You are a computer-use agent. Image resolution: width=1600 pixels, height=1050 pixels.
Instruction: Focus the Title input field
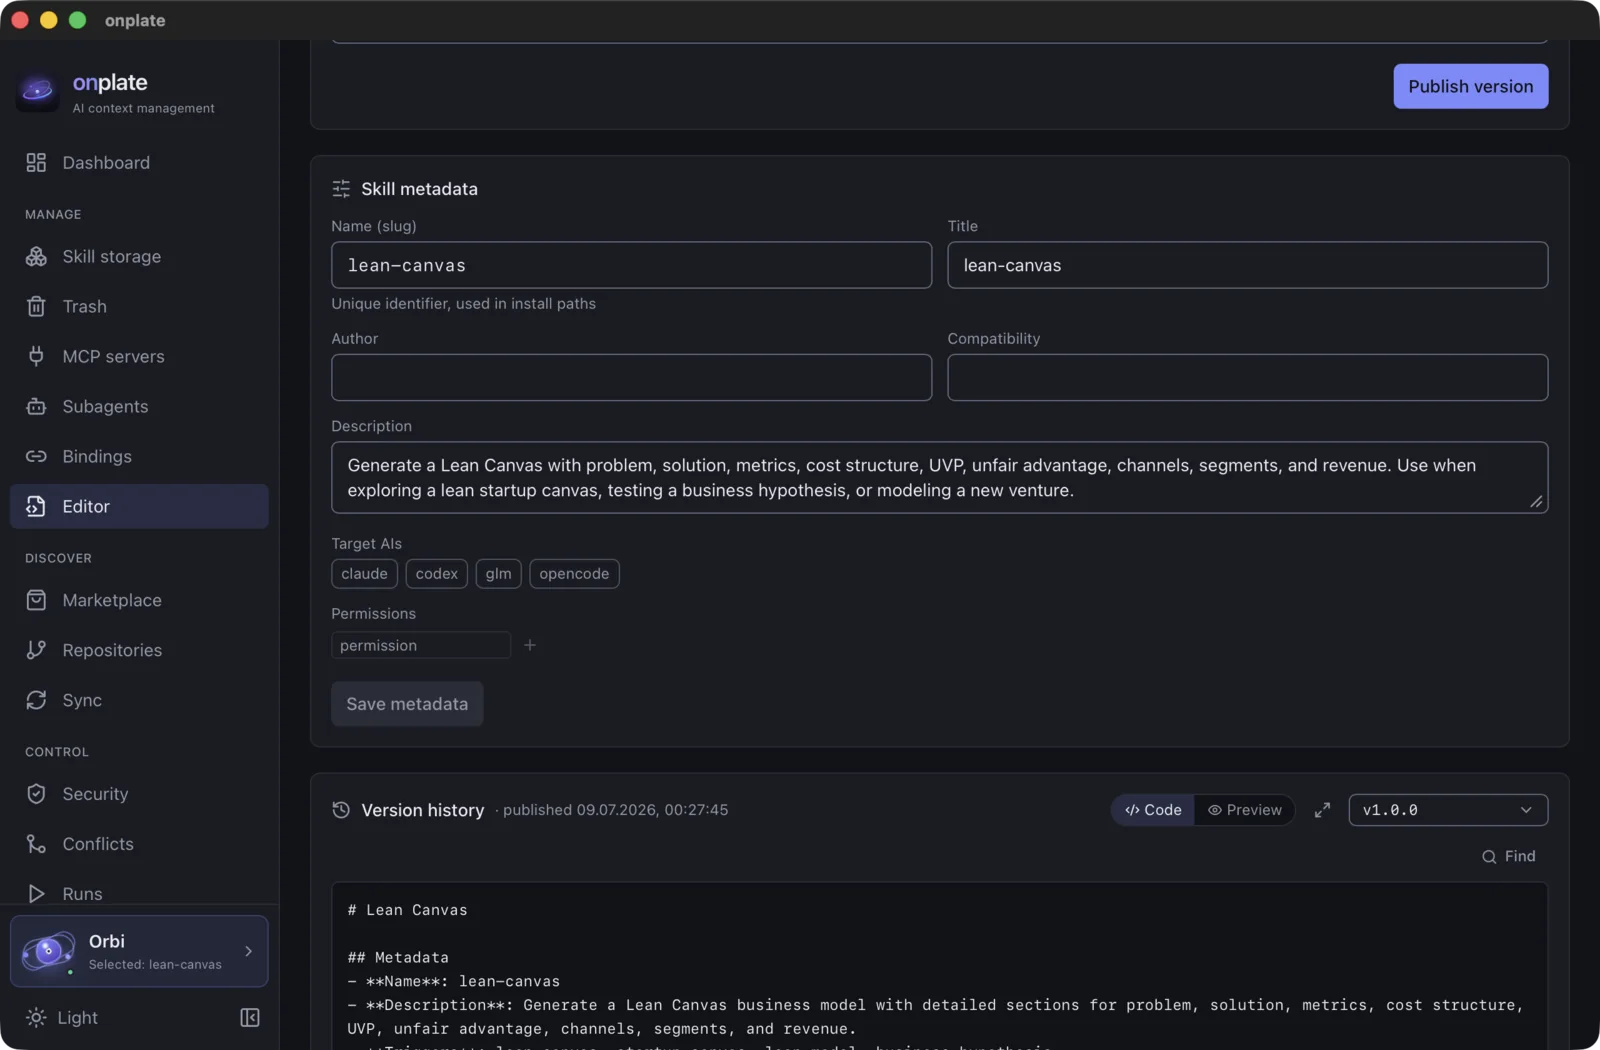coord(1247,265)
